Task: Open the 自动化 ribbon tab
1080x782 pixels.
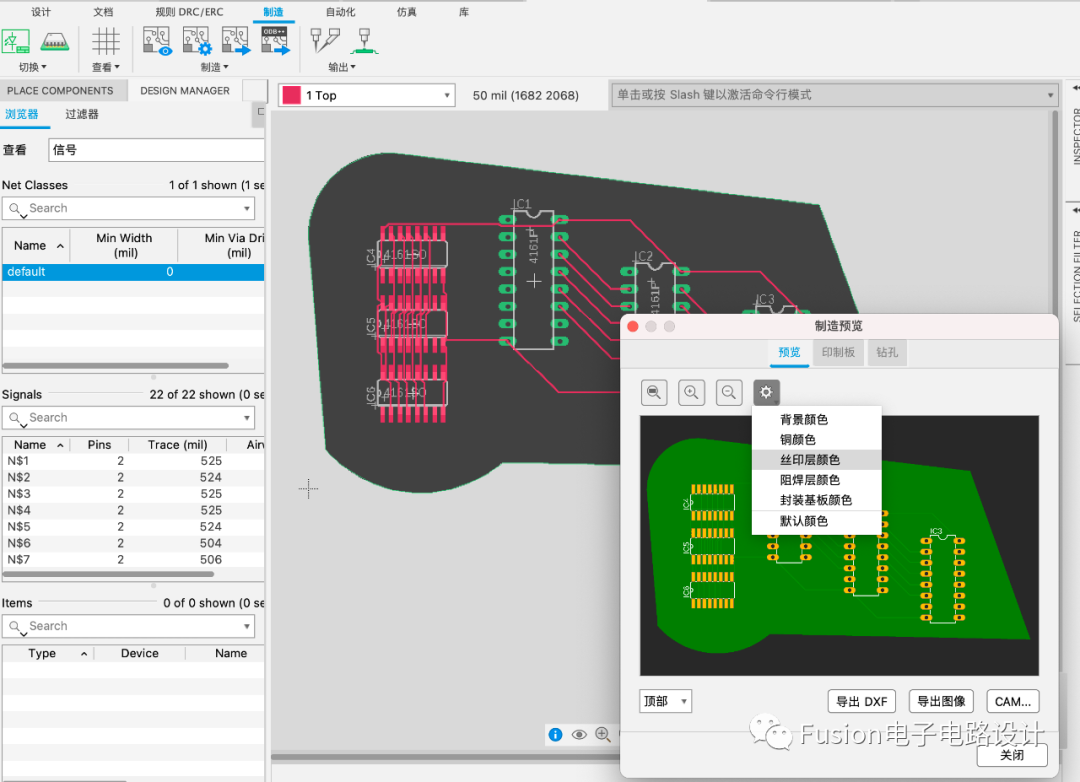Action: click(340, 12)
